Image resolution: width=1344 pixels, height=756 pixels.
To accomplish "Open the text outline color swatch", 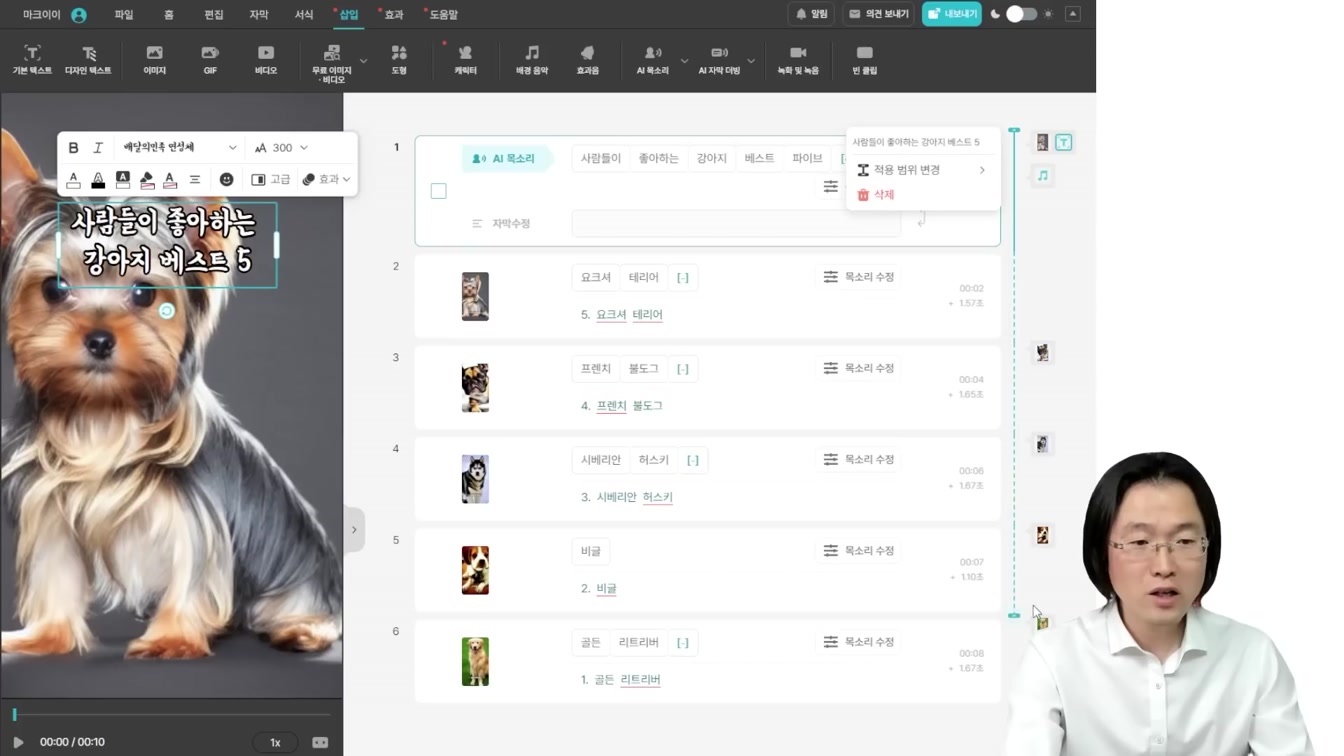I will [98, 180].
